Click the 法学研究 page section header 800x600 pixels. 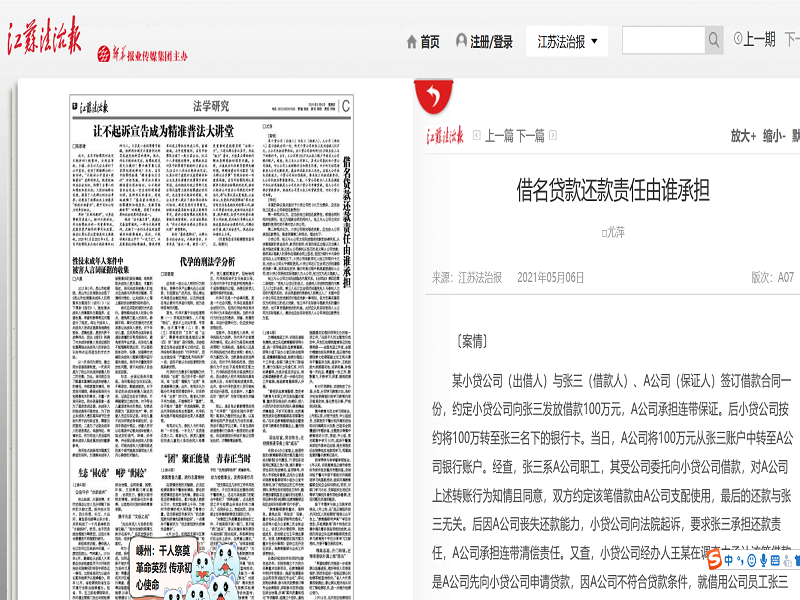pyautogui.click(x=211, y=106)
